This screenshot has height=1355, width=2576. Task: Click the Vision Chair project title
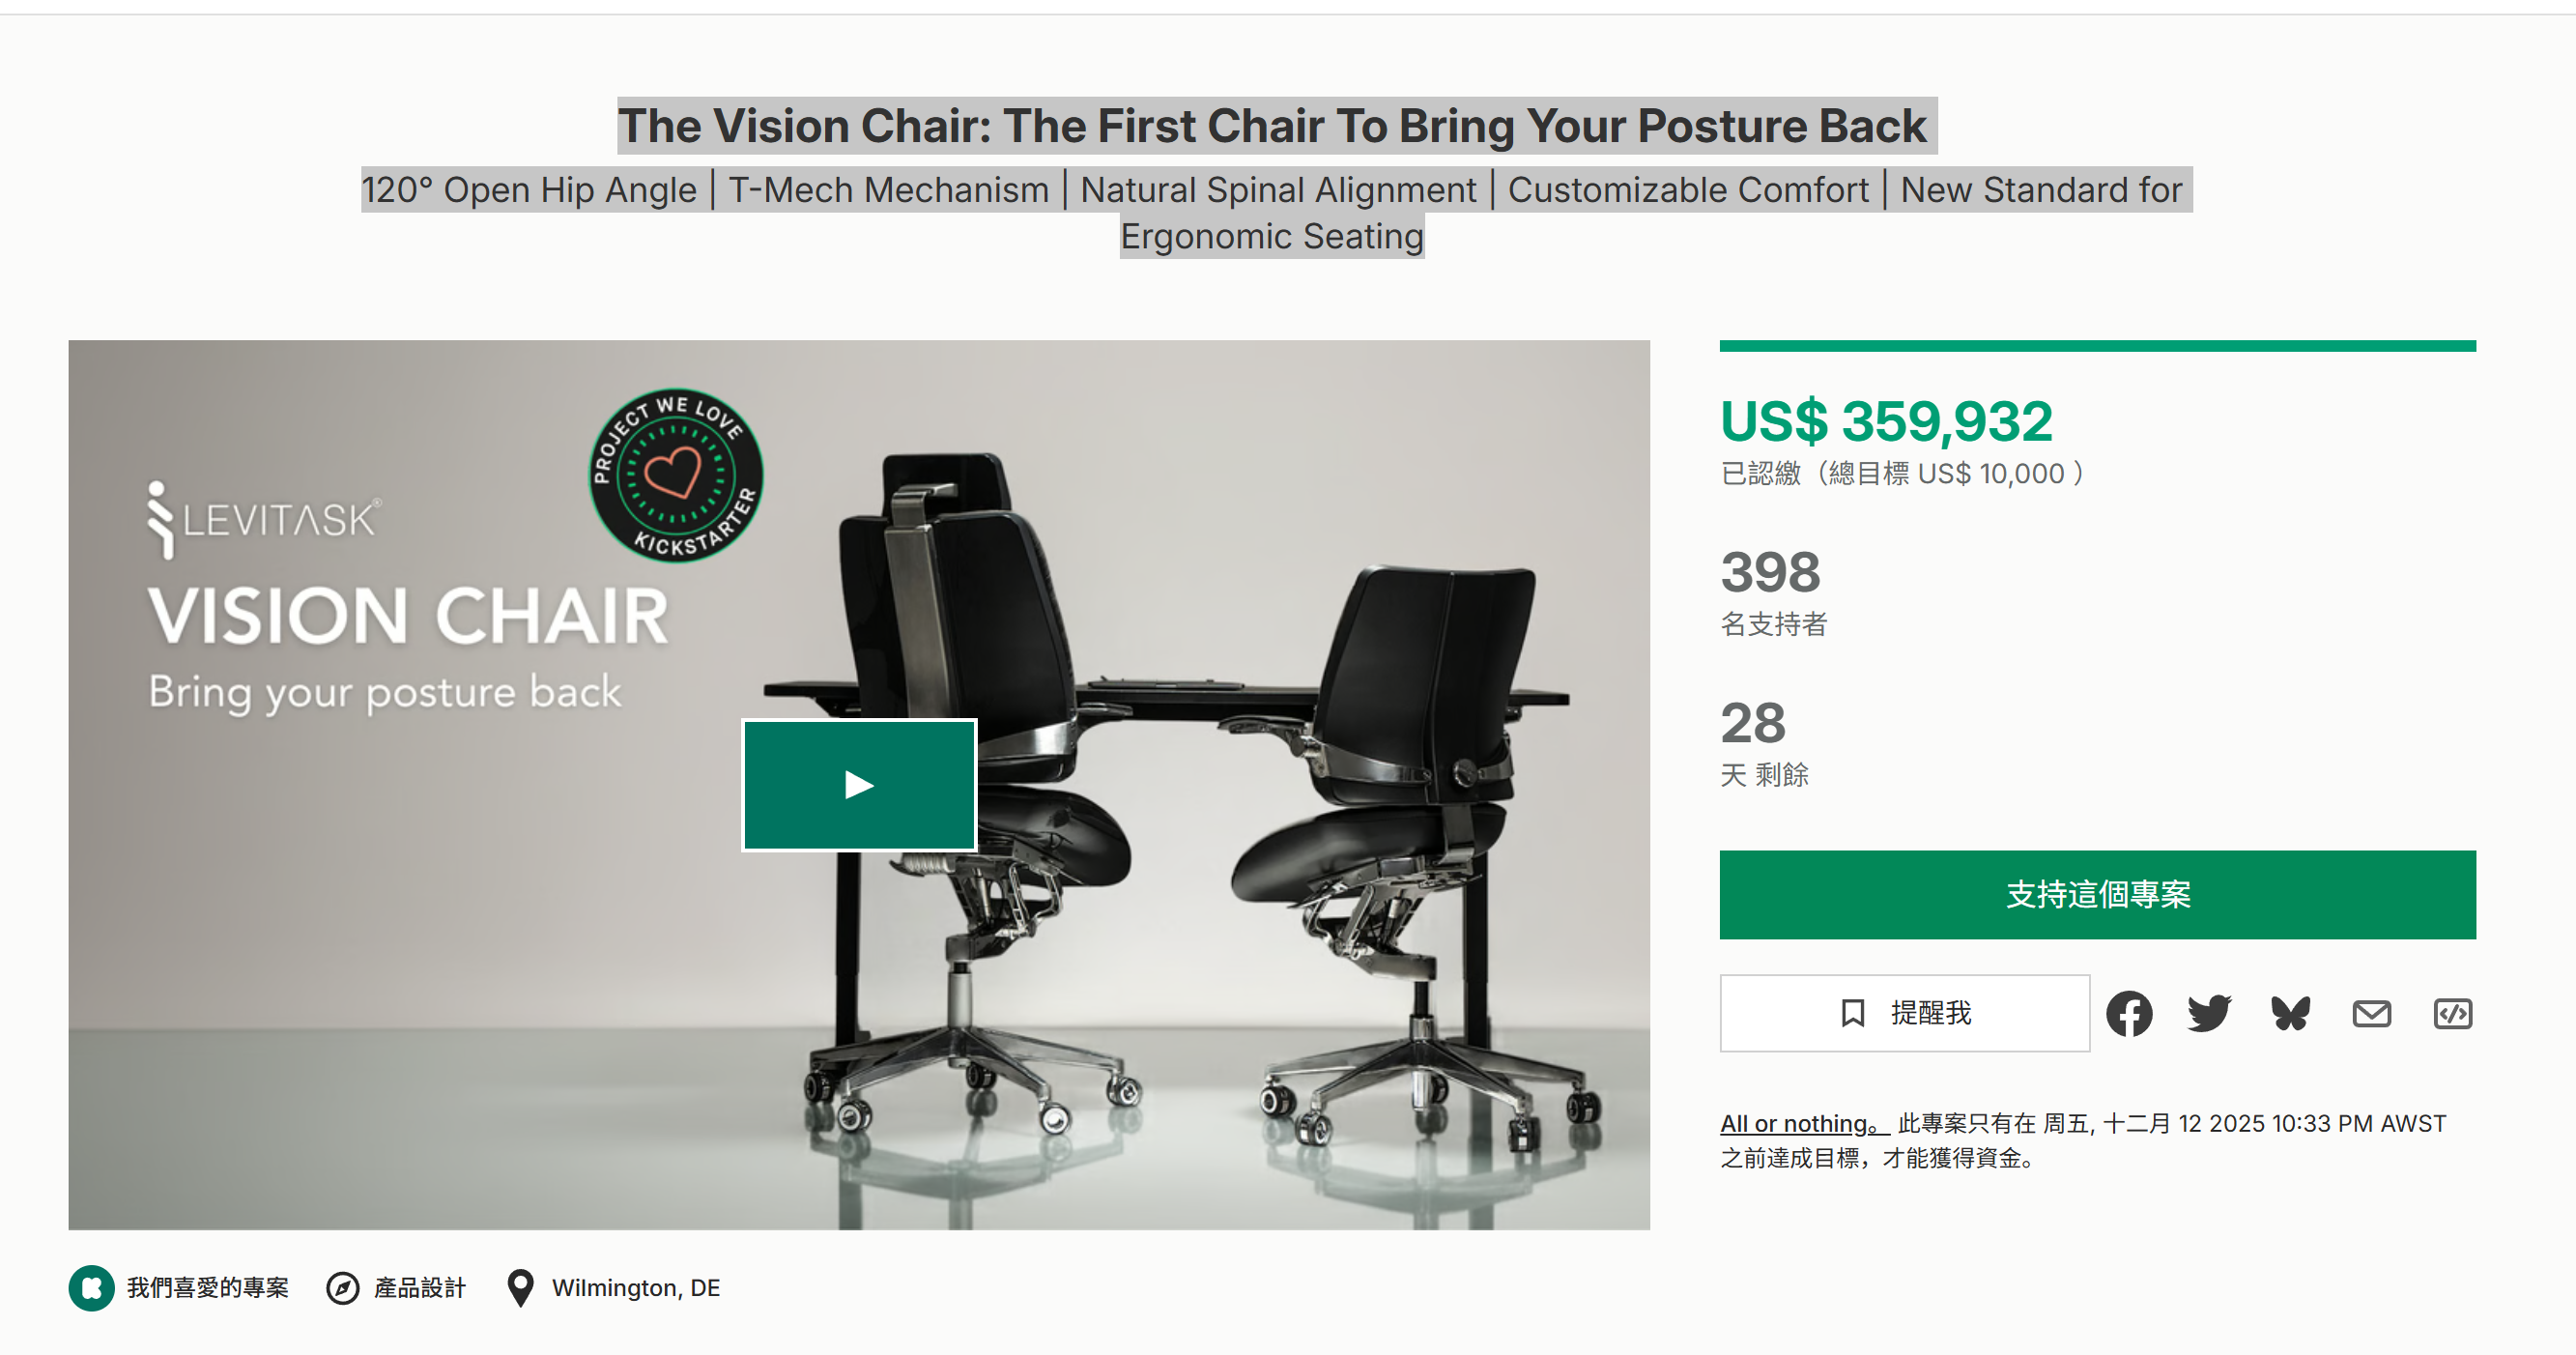1272,126
